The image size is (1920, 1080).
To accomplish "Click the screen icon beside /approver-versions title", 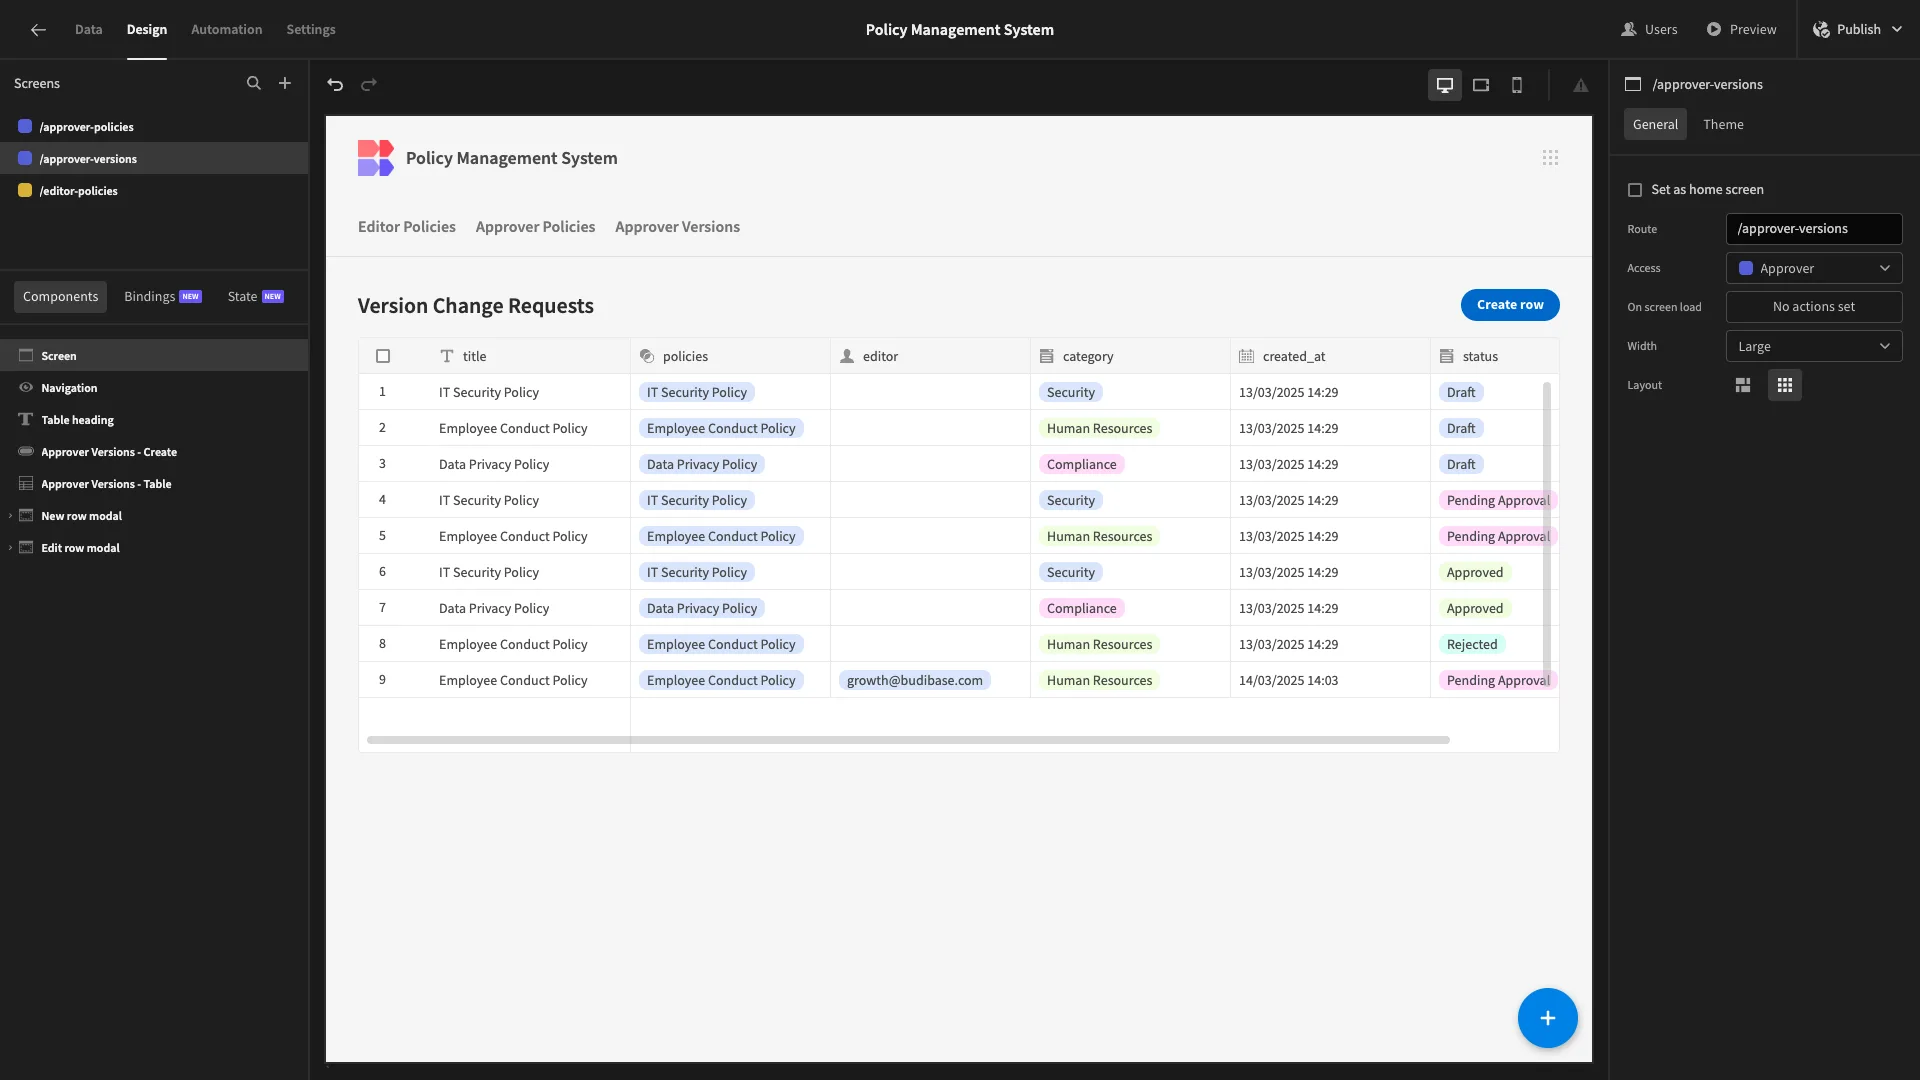I will (1633, 85).
